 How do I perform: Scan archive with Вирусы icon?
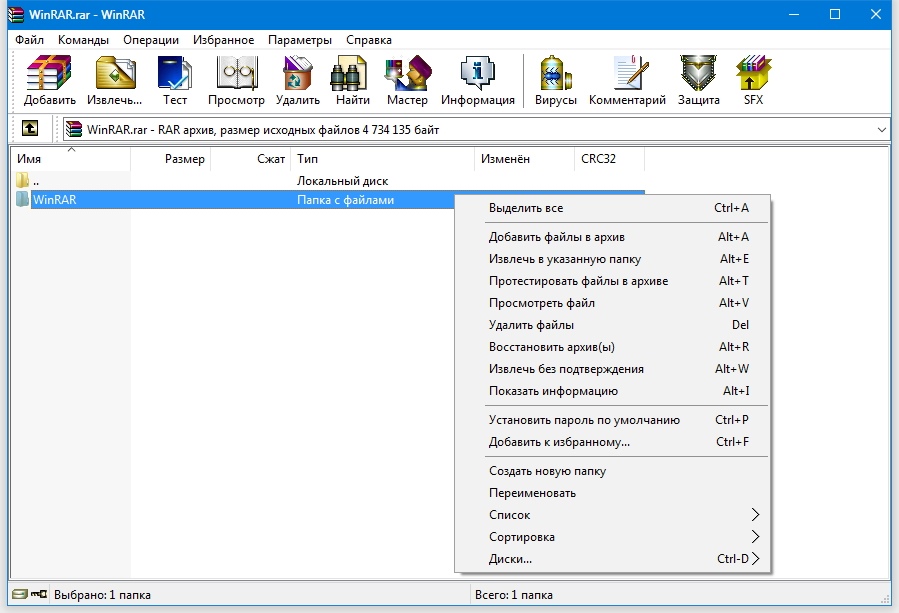(555, 80)
